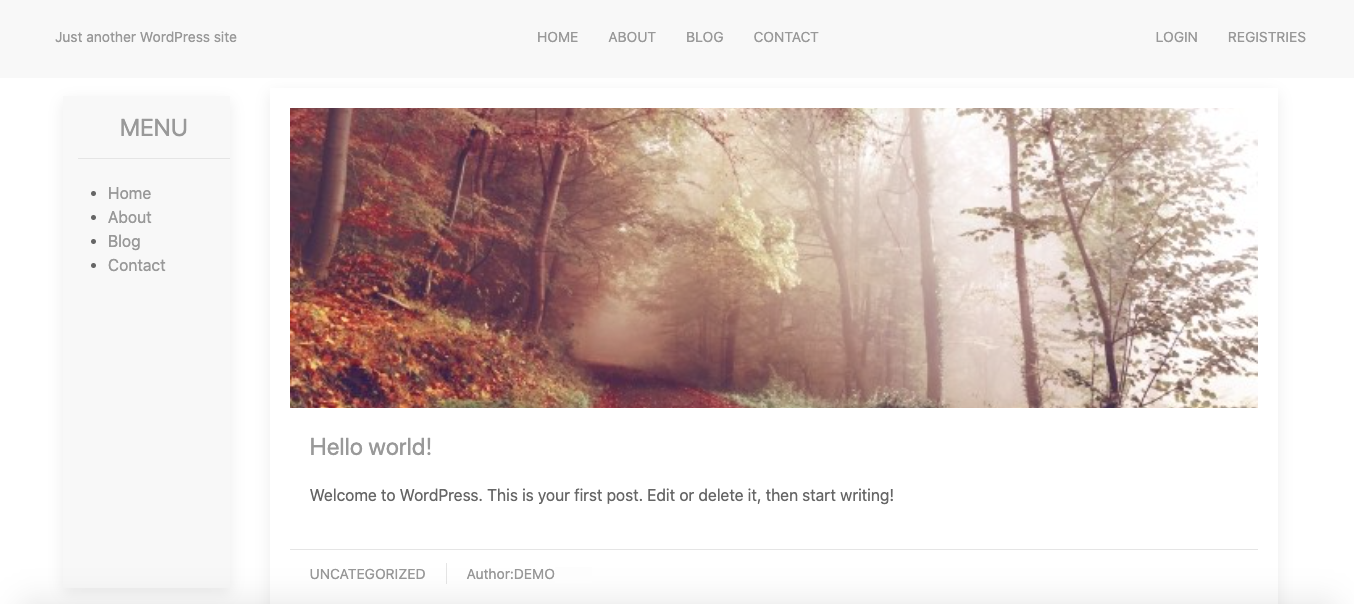Open About from the sidebar menu list
The height and width of the screenshot is (604, 1354).
point(129,217)
